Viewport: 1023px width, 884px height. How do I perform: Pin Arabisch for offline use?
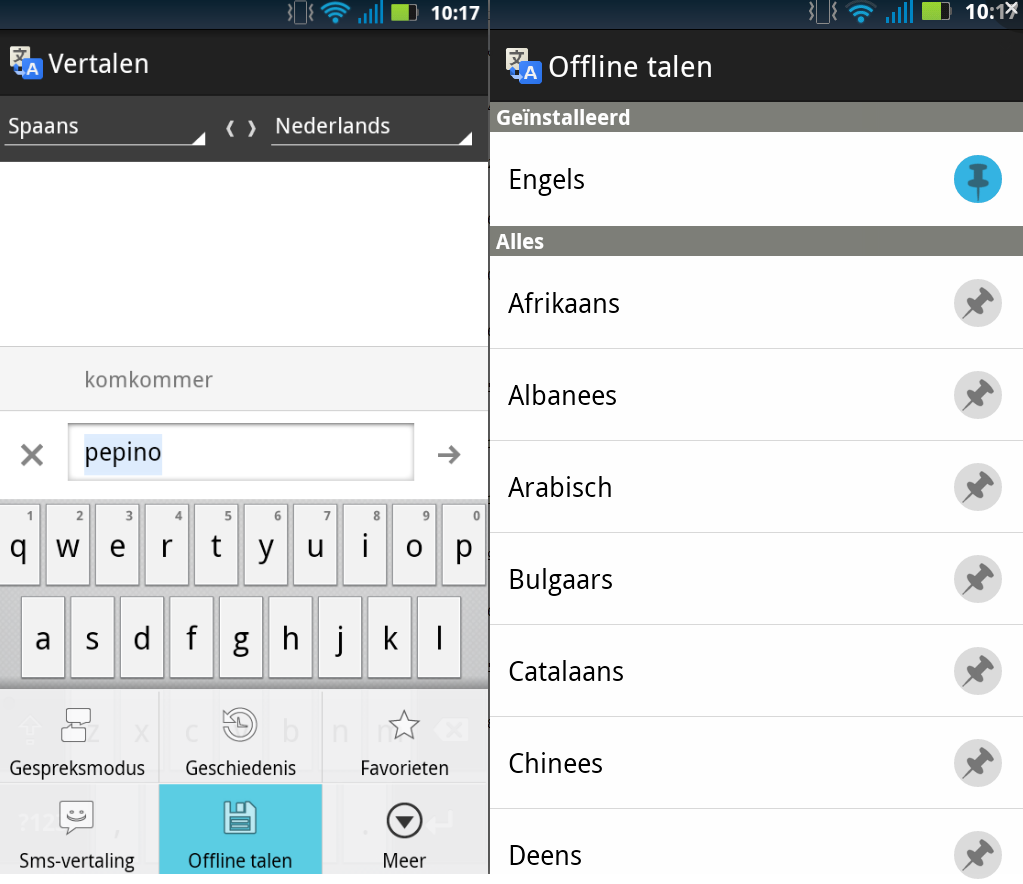[x=977, y=488]
